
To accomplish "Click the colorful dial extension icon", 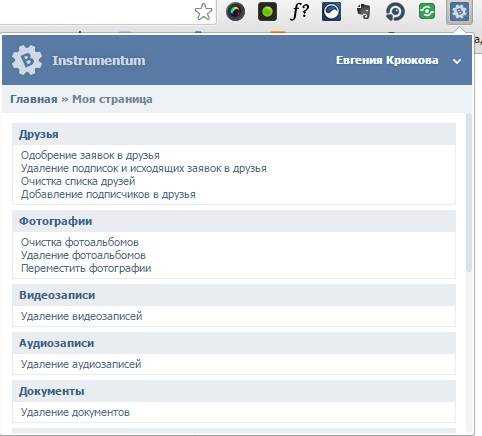I will pos(235,12).
